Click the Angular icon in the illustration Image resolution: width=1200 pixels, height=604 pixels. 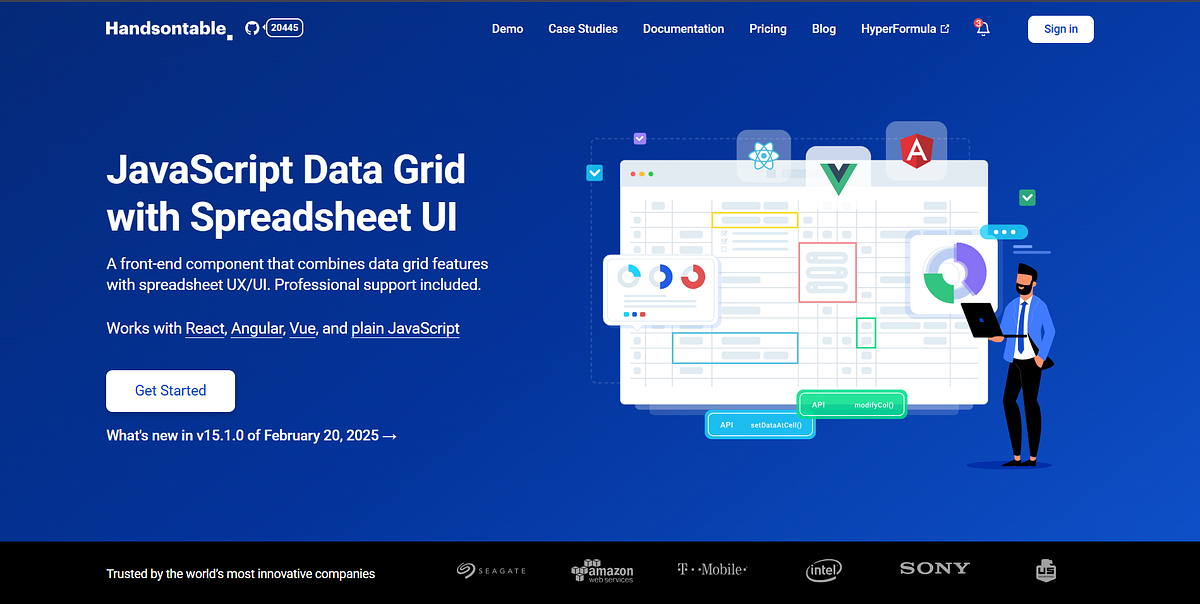point(916,150)
